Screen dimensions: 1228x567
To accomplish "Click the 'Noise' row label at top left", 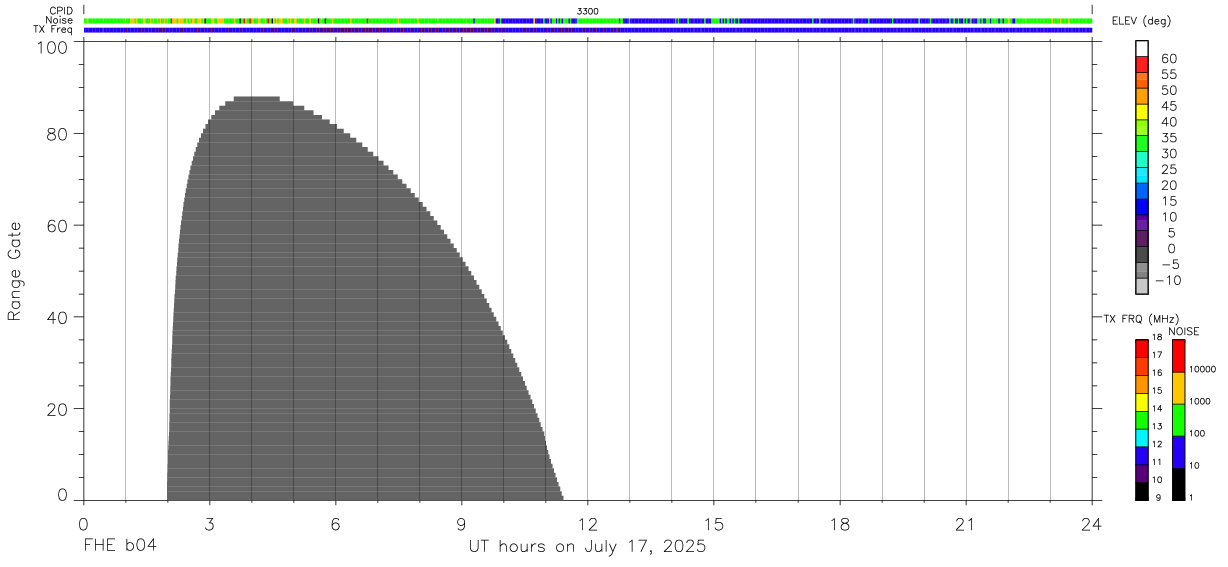I will [x=60, y=20].
